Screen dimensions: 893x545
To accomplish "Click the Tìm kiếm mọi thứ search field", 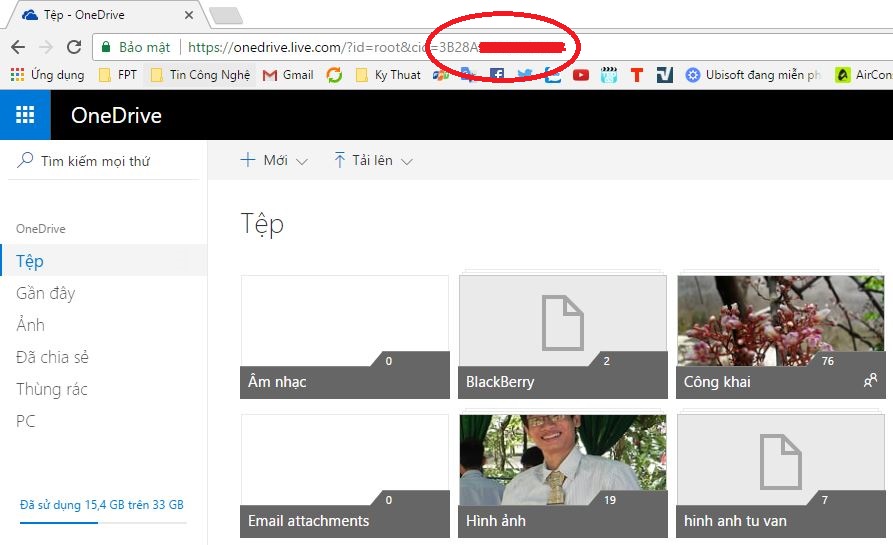I will pos(104,161).
